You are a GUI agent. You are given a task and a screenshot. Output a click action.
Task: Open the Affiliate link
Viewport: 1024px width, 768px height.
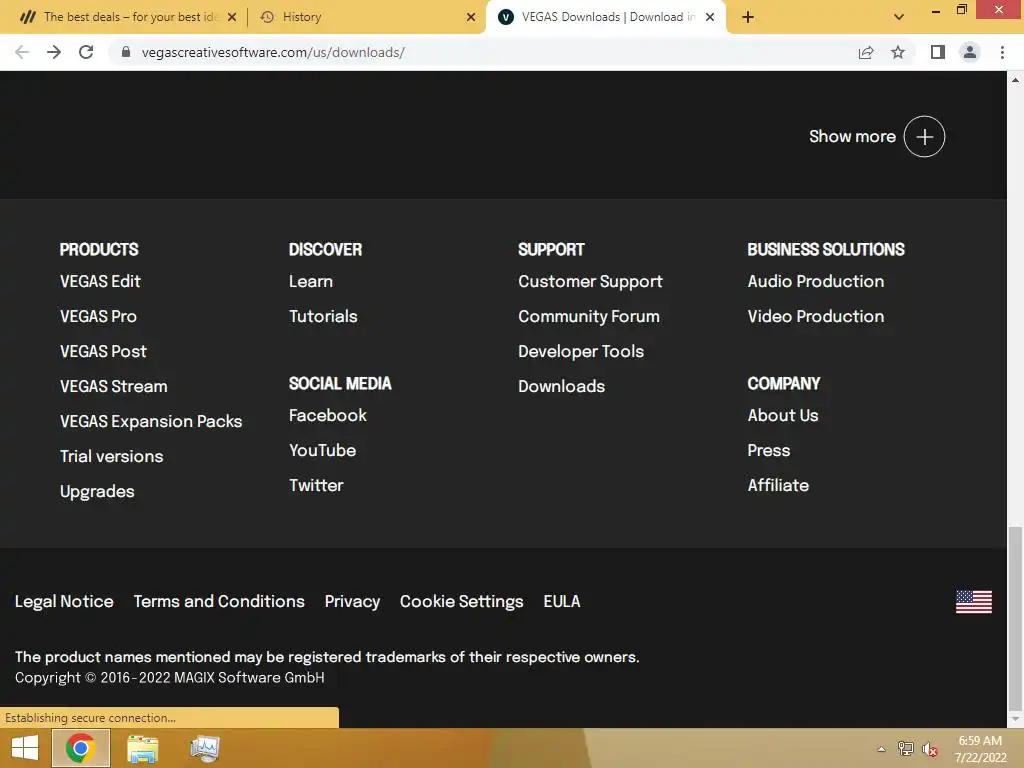(x=778, y=485)
